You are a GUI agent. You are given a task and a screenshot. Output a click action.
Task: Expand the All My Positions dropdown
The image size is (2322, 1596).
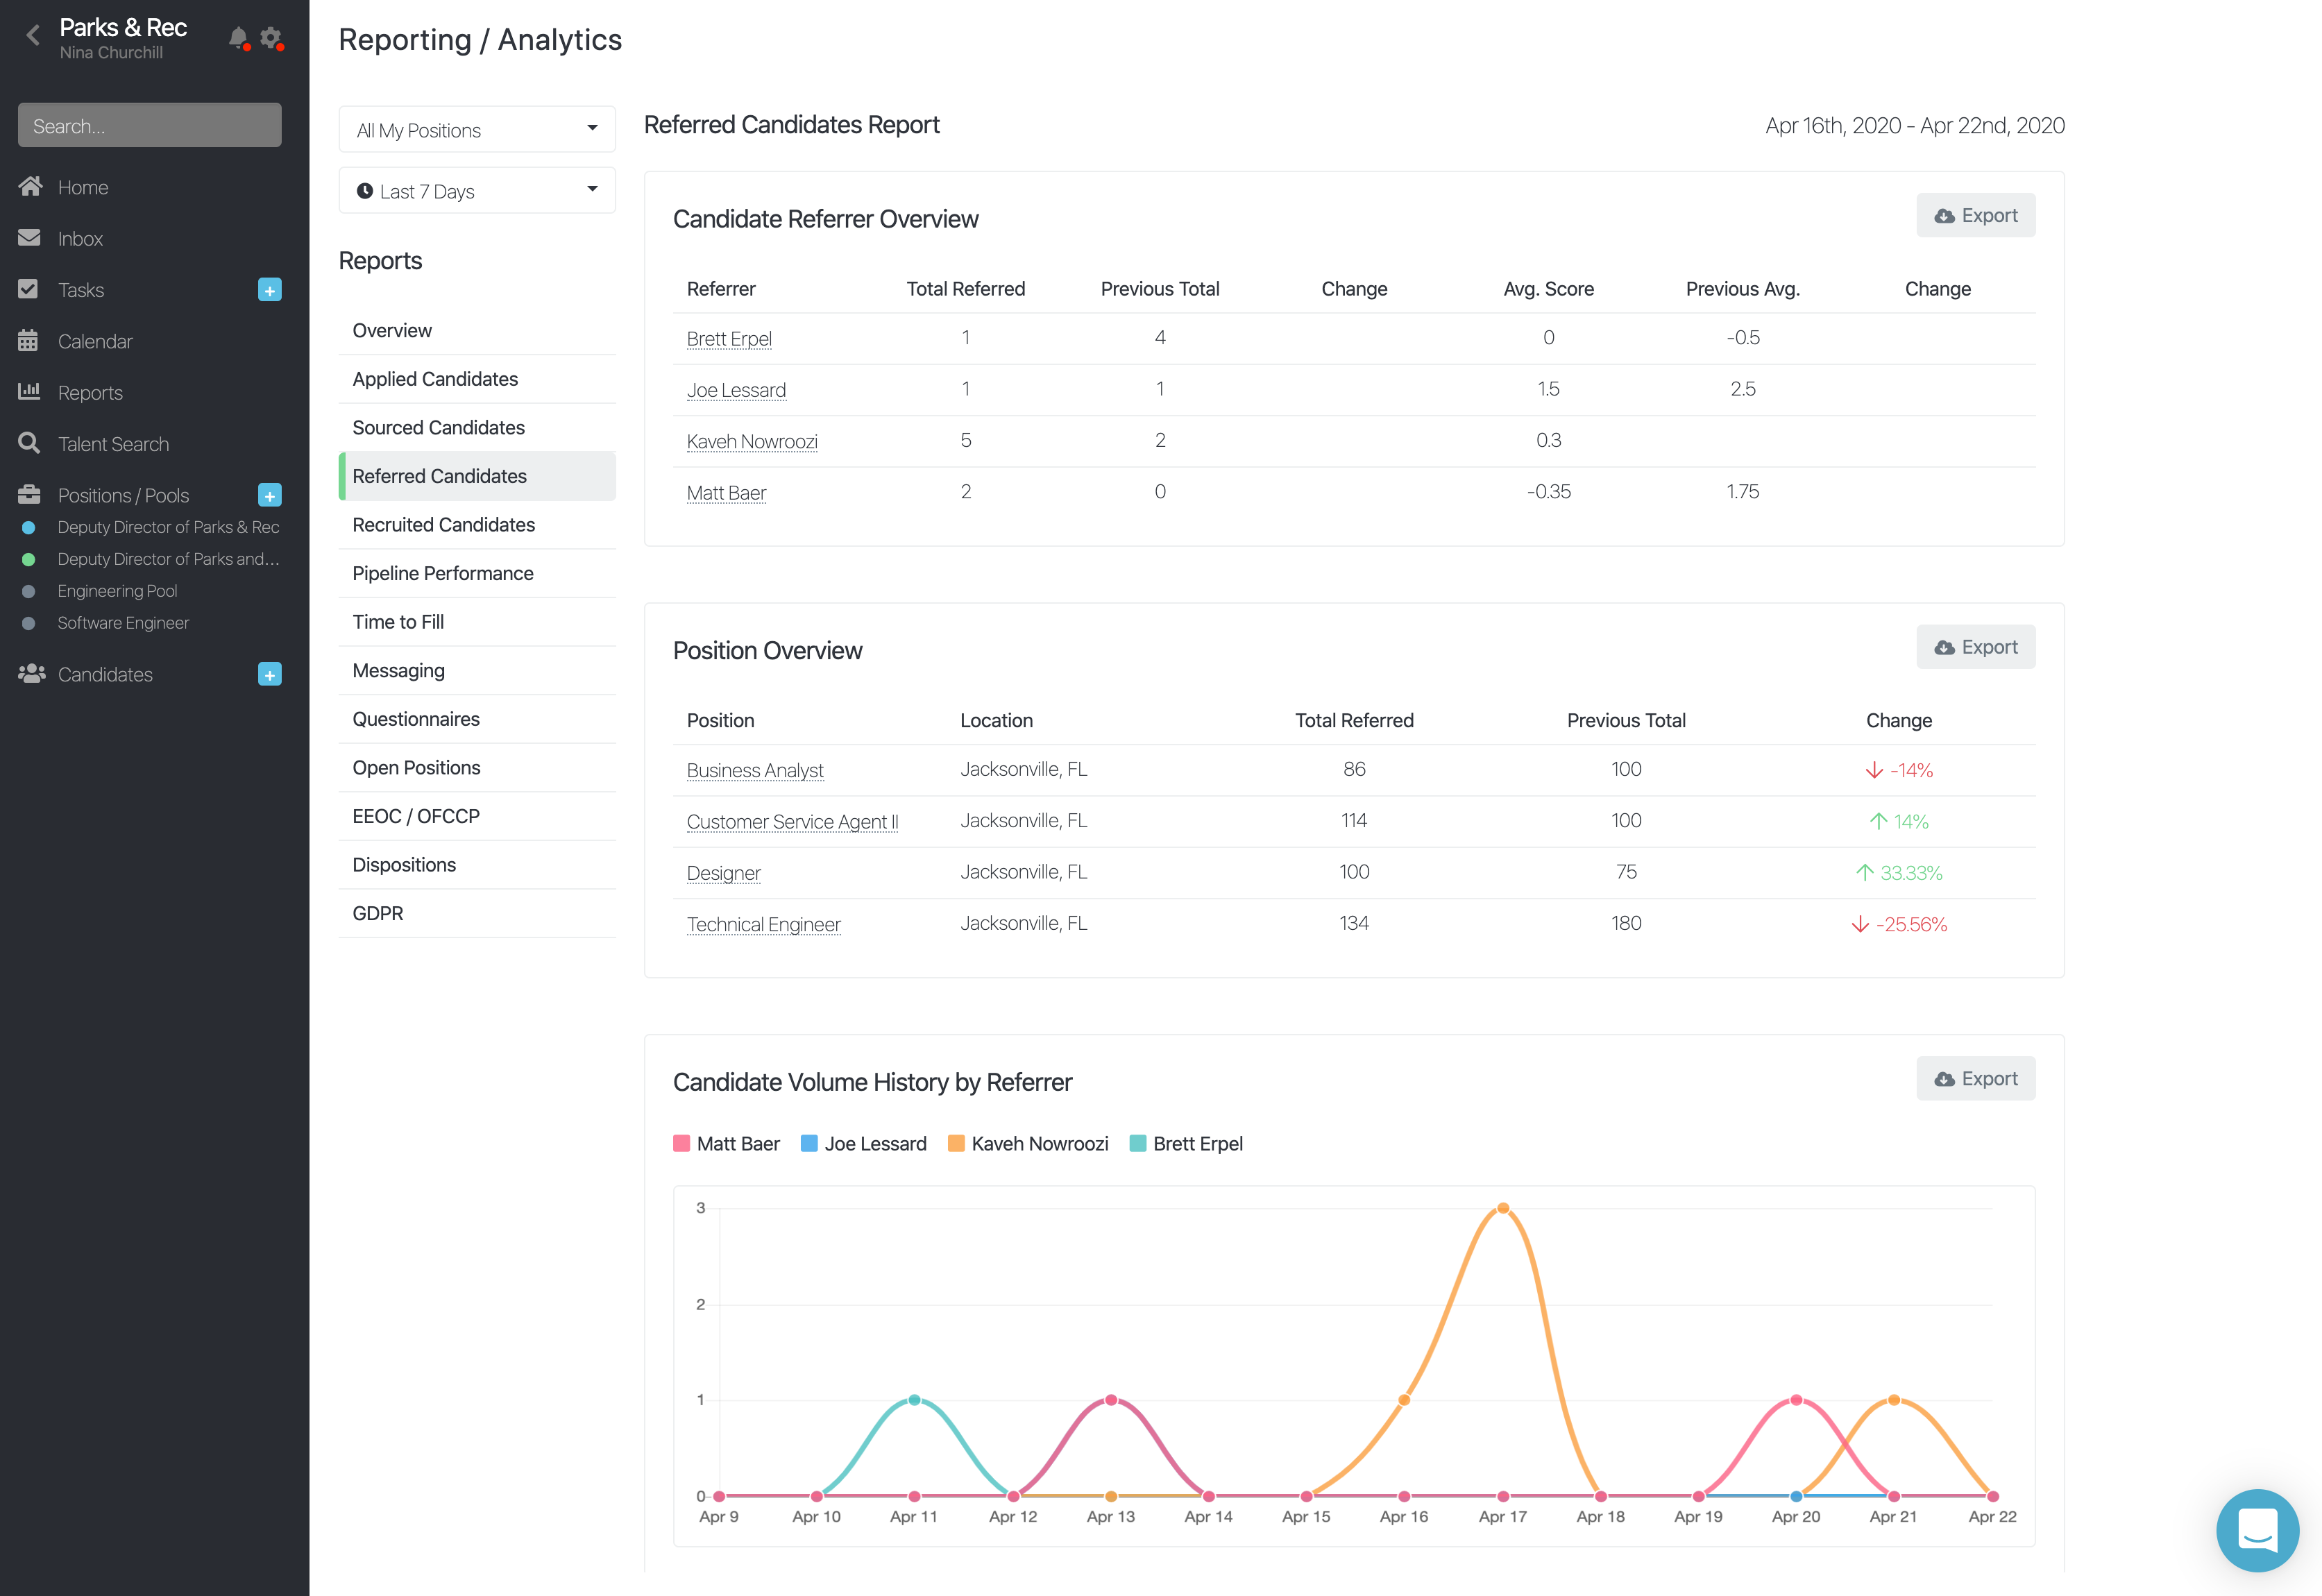(x=477, y=130)
